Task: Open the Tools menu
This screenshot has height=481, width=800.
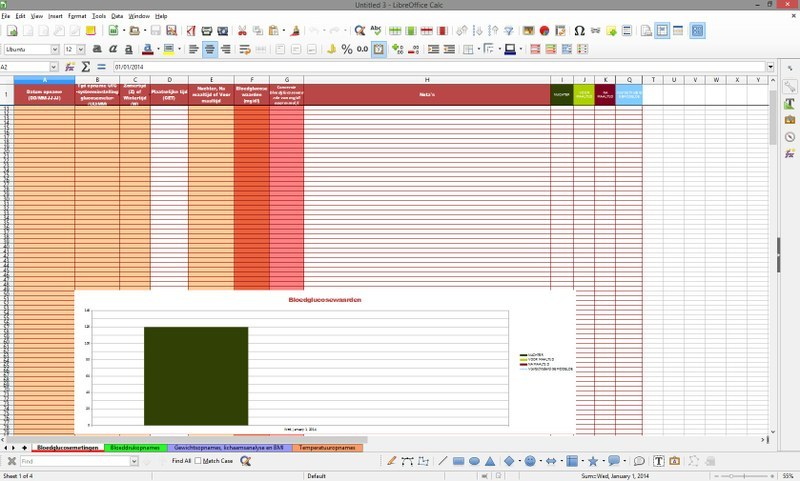Action: click(x=99, y=16)
